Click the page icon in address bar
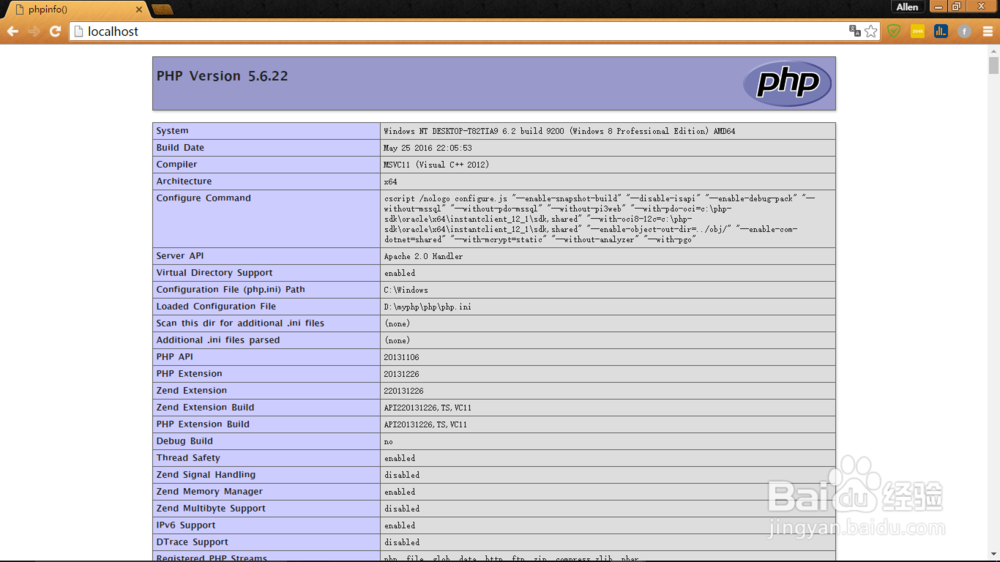This screenshot has height=562, width=1000. [78, 31]
